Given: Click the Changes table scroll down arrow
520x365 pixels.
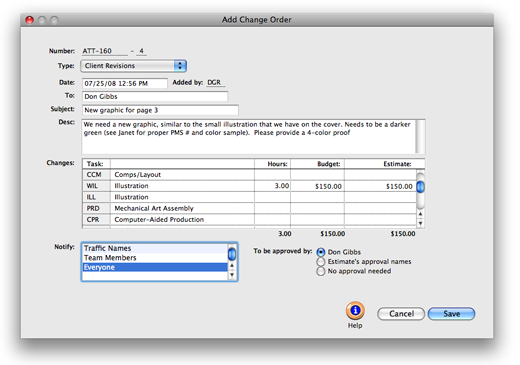Looking at the screenshot, I should click(x=421, y=223).
